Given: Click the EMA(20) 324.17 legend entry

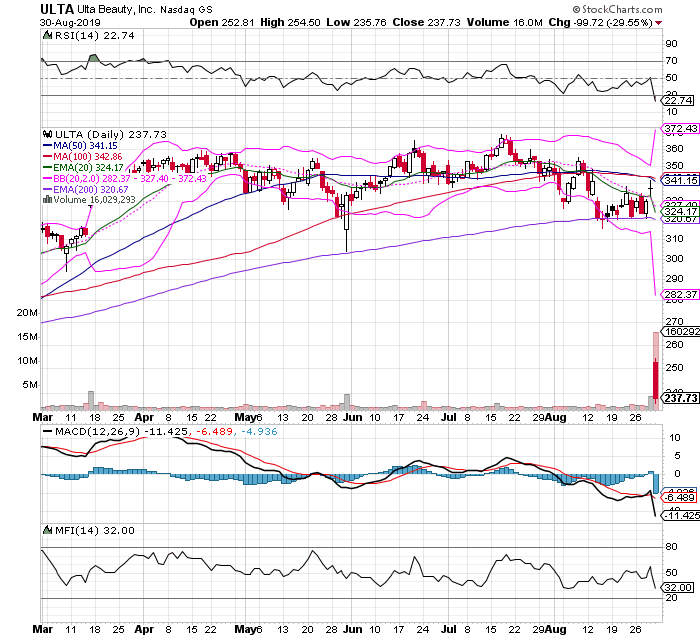Looking at the screenshot, I should coord(83,167).
